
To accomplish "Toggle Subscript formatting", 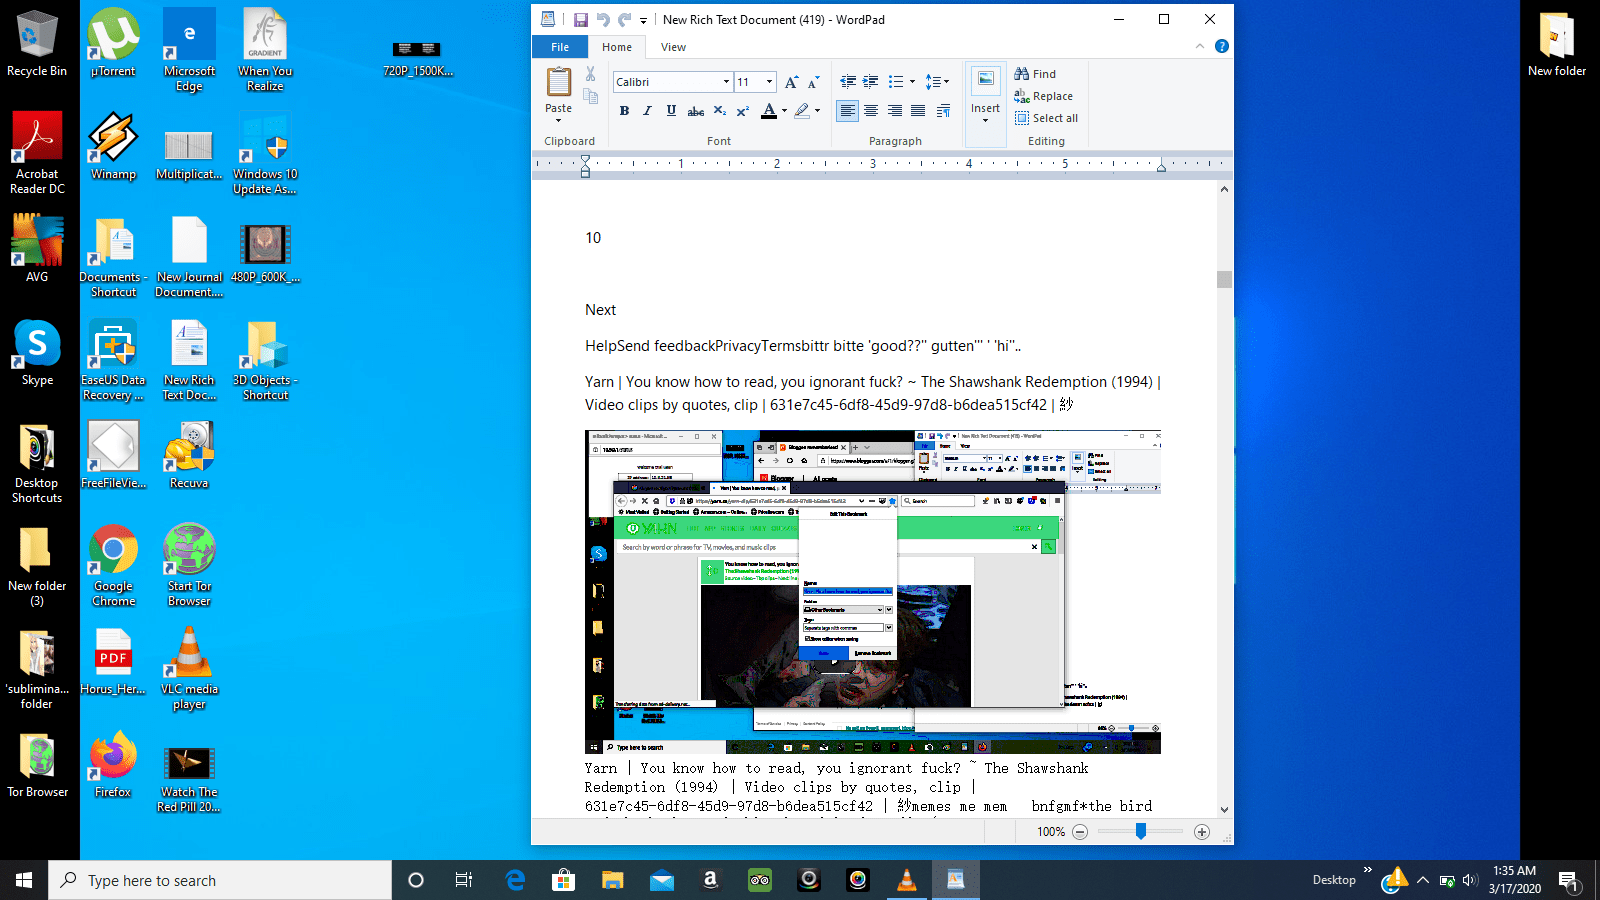I will (719, 111).
